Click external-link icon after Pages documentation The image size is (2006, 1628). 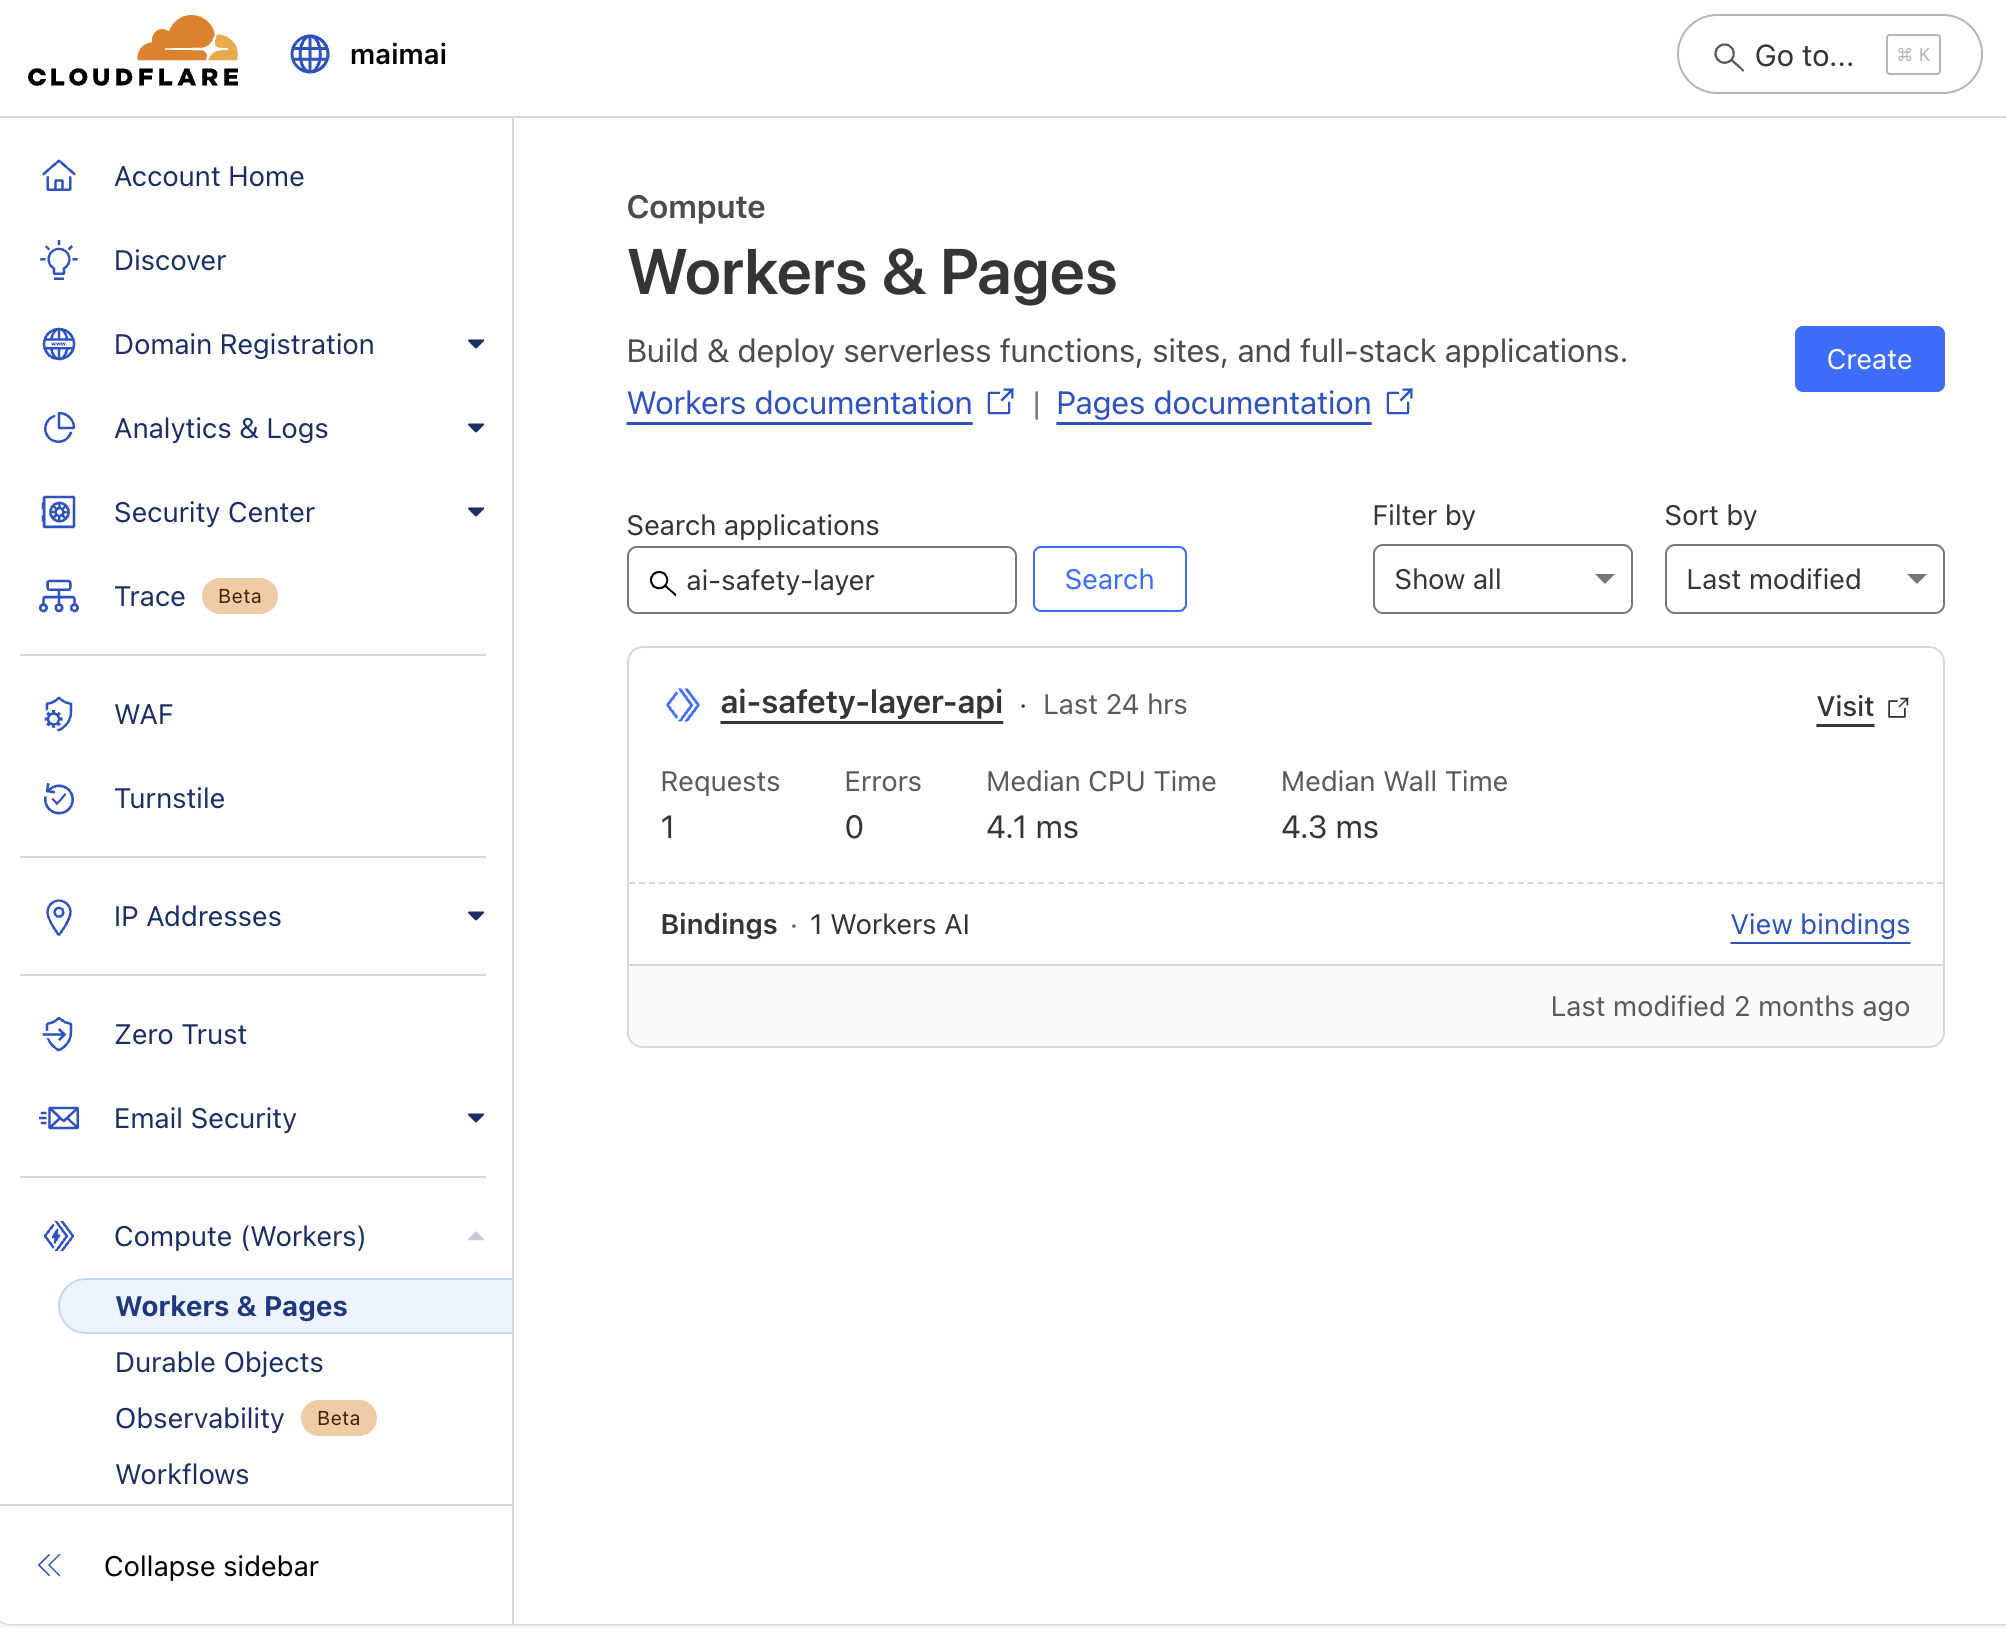pyautogui.click(x=1399, y=402)
